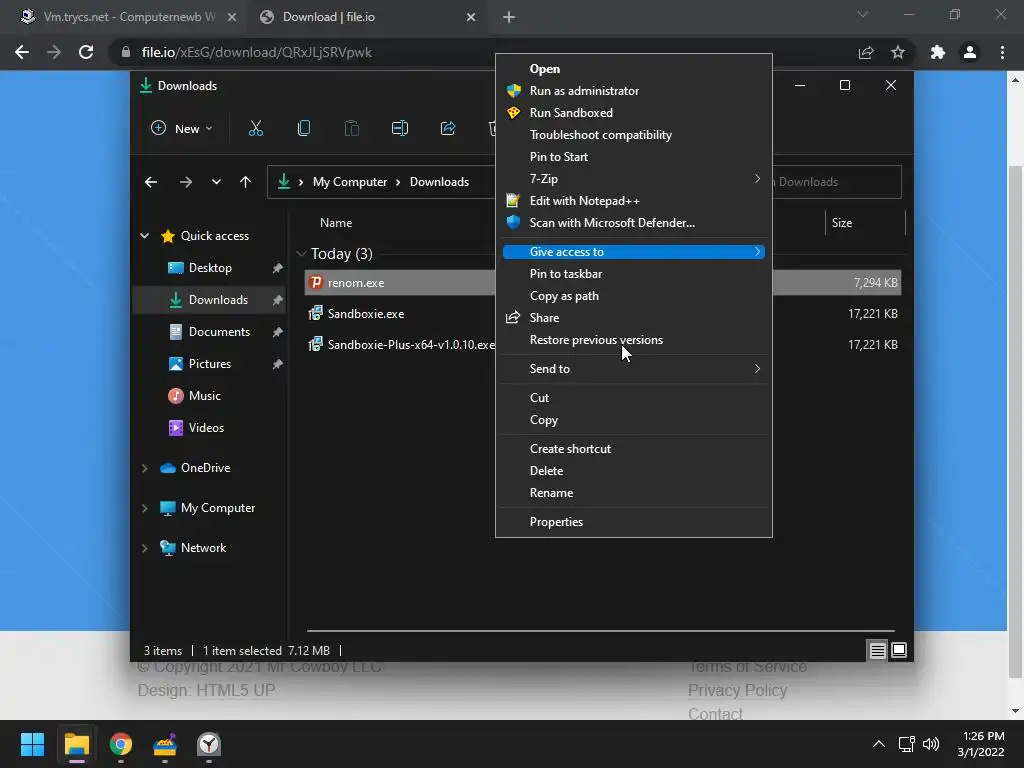Expand Give access to submenu arrow

point(758,251)
